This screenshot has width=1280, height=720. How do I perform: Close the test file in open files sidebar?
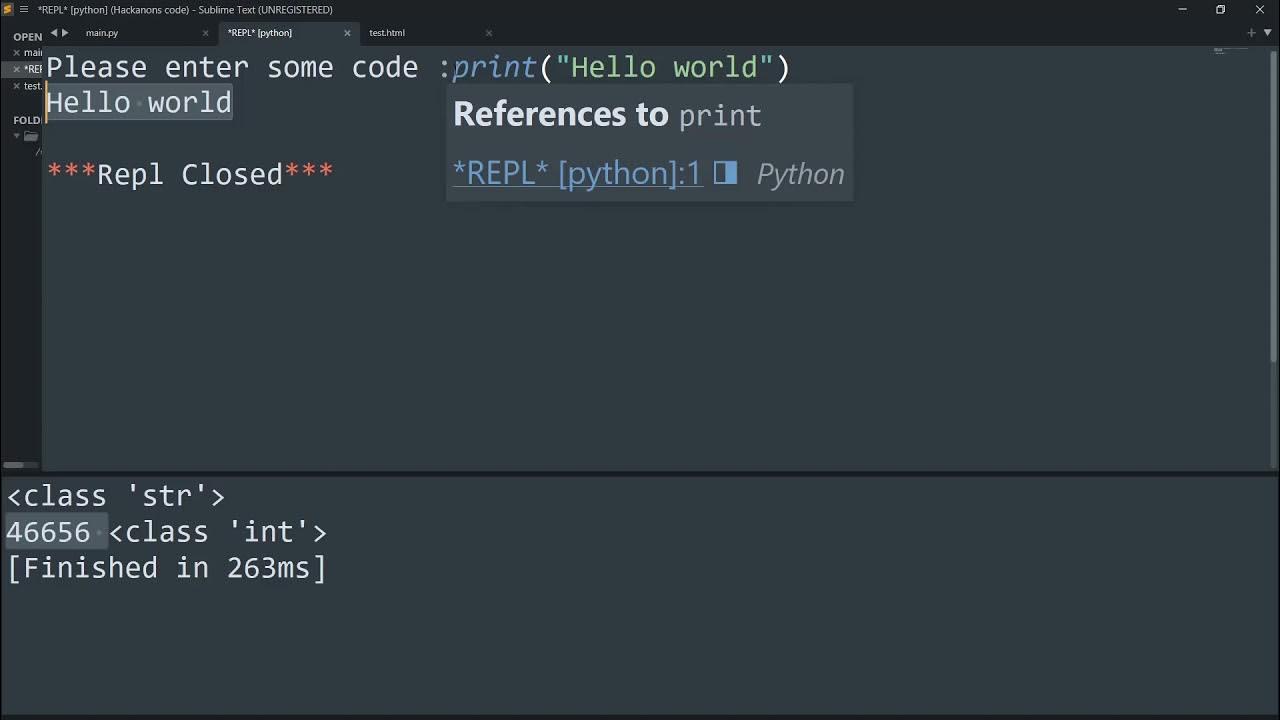click(x=16, y=86)
